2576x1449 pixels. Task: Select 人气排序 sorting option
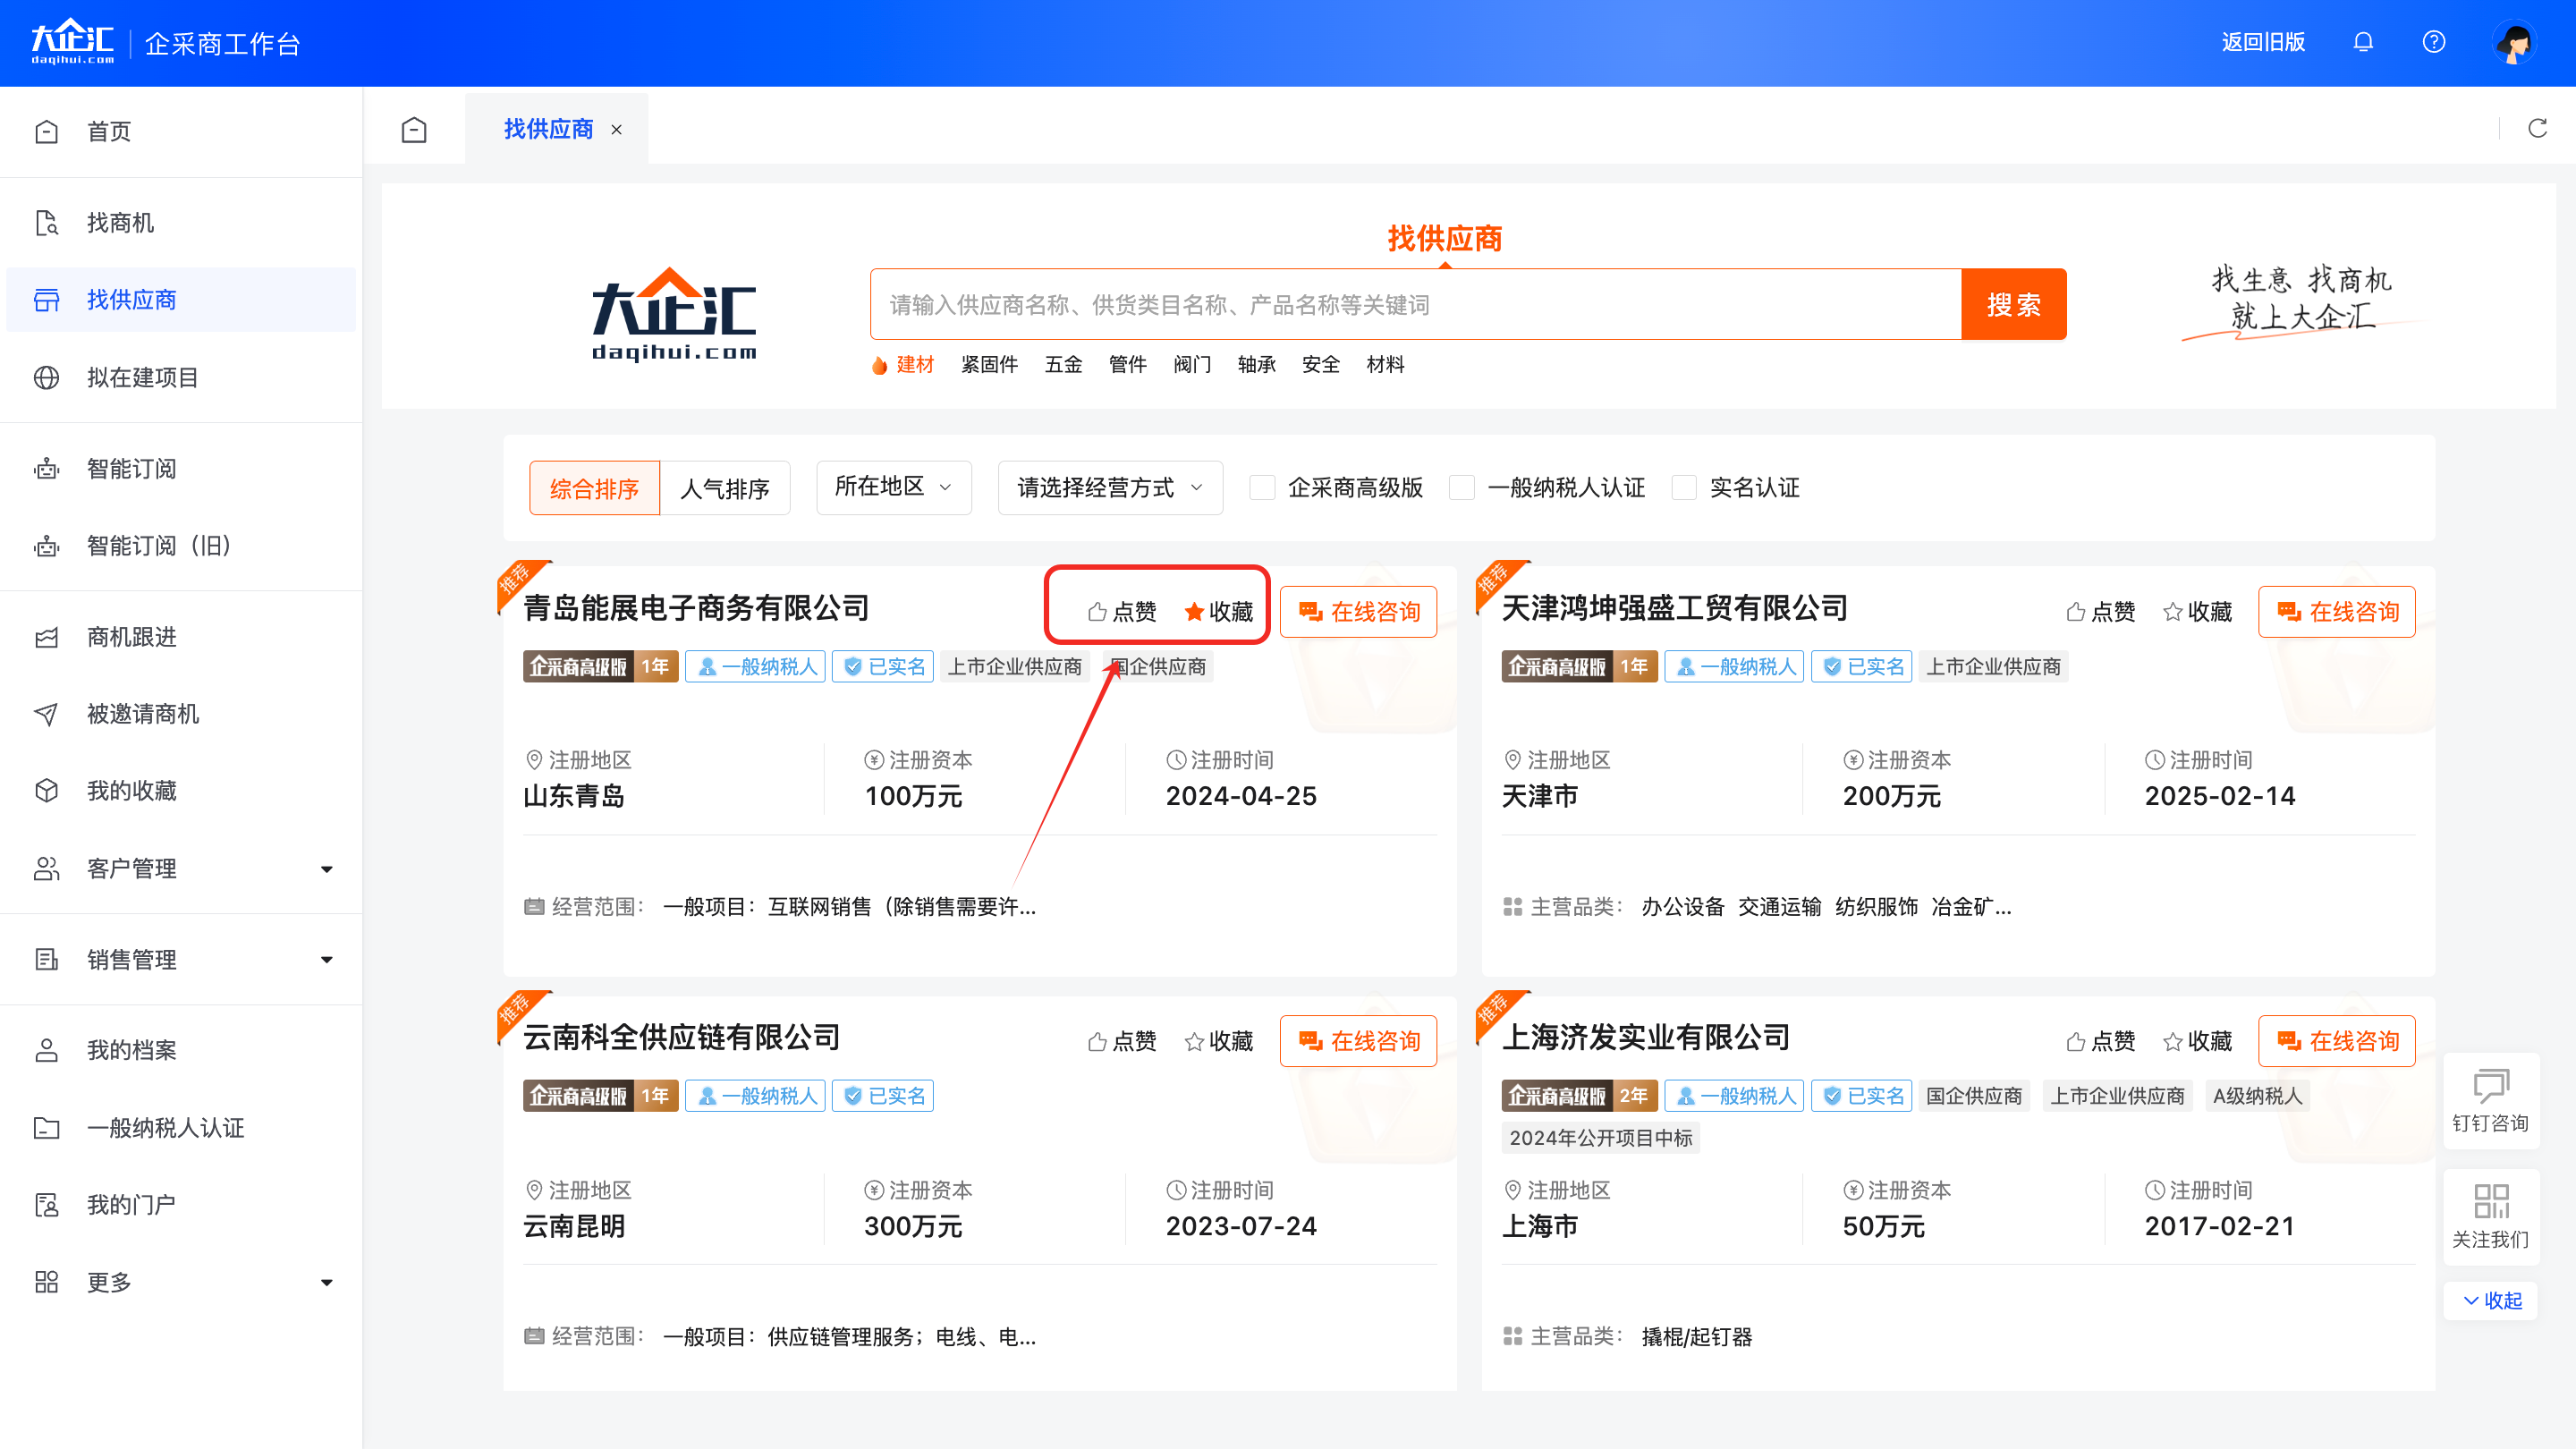(725, 488)
